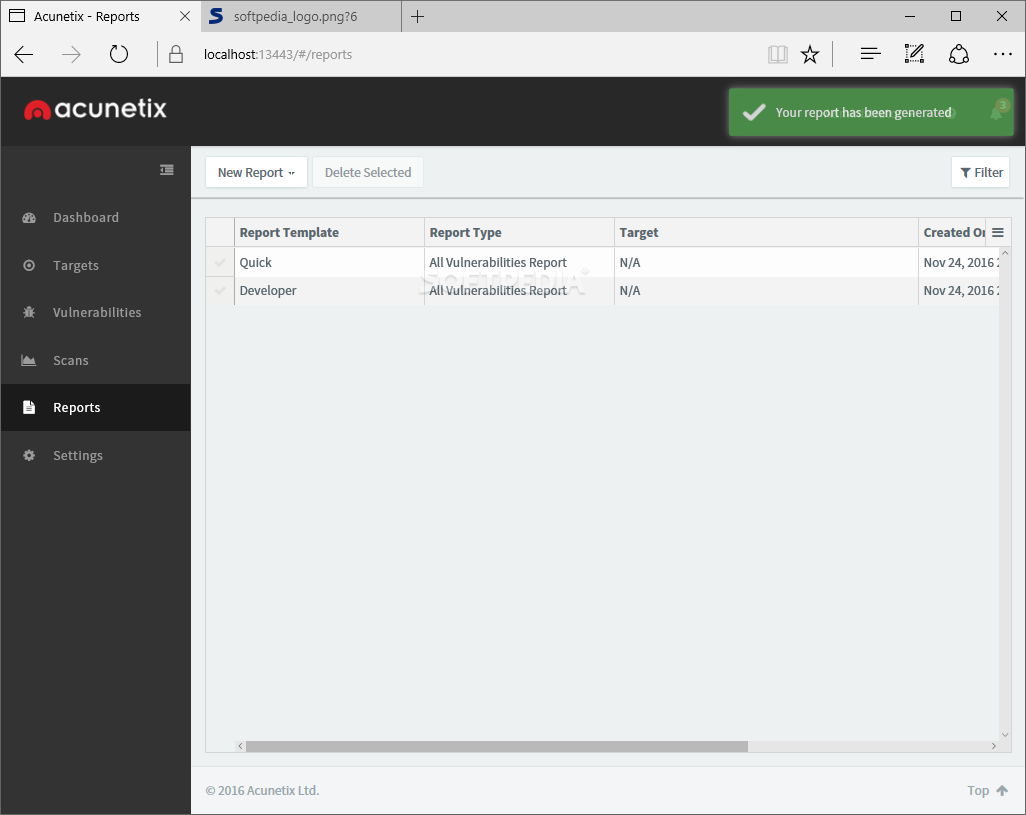Tick the checkbox for the Quick report
Image resolution: width=1026 pixels, height=815 pixels.
[220, 262]
